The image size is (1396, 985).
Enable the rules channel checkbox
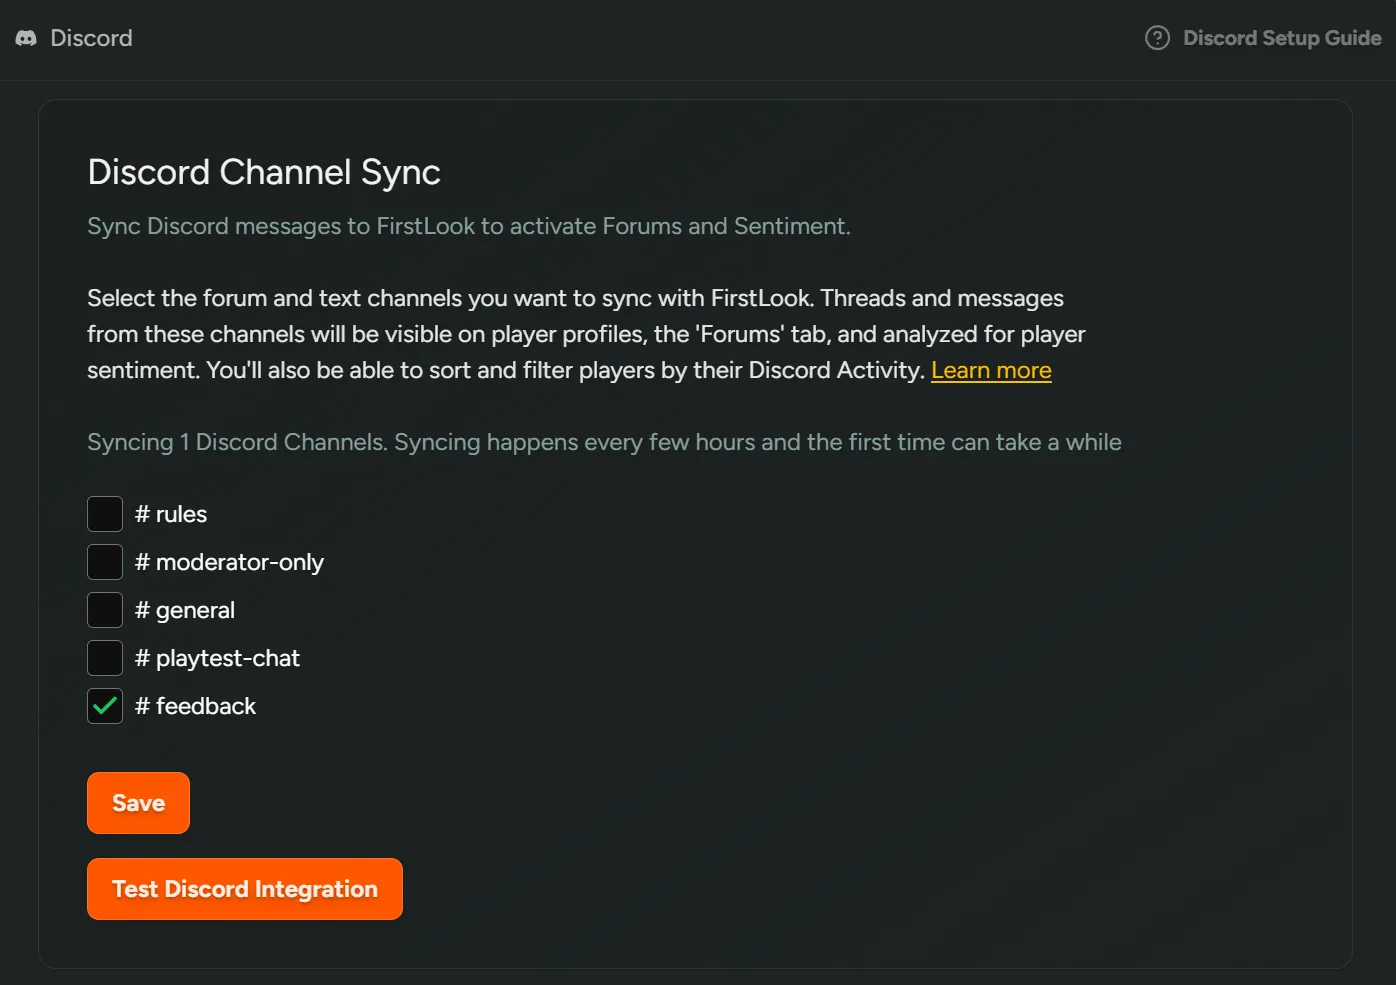pos(105,514)
